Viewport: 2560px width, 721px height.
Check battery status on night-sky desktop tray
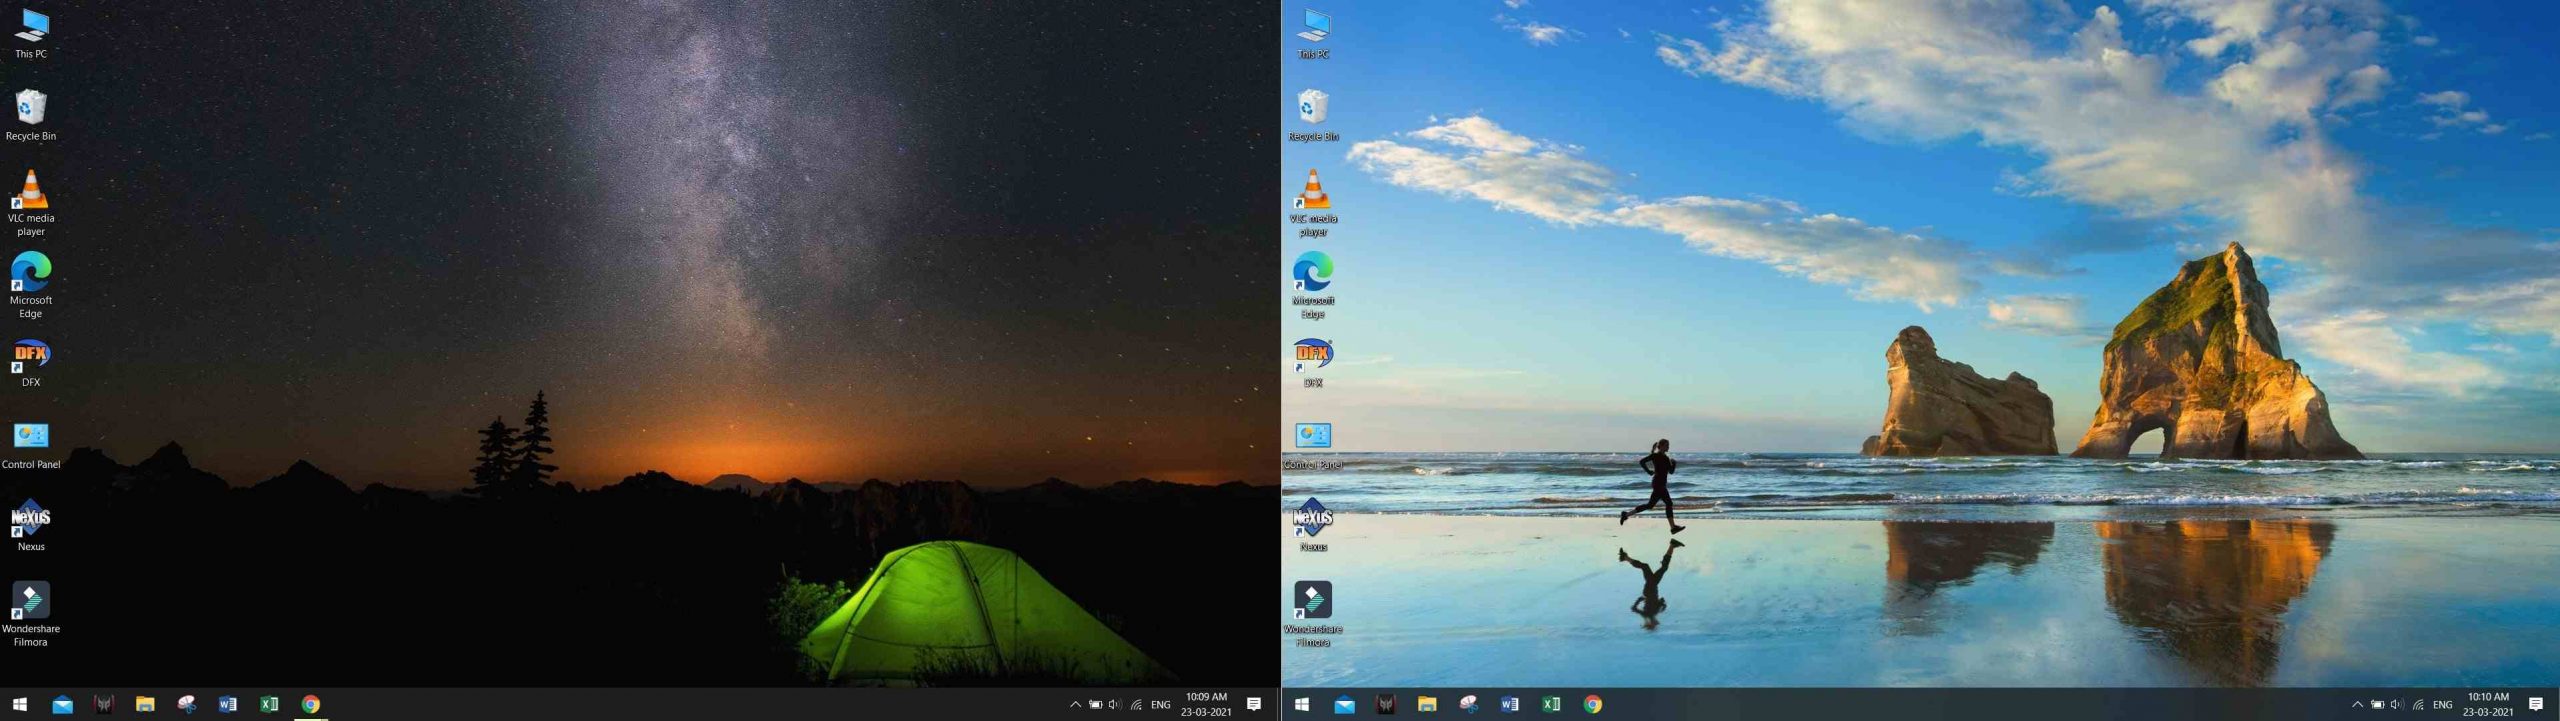click(x=1095, y=704)
